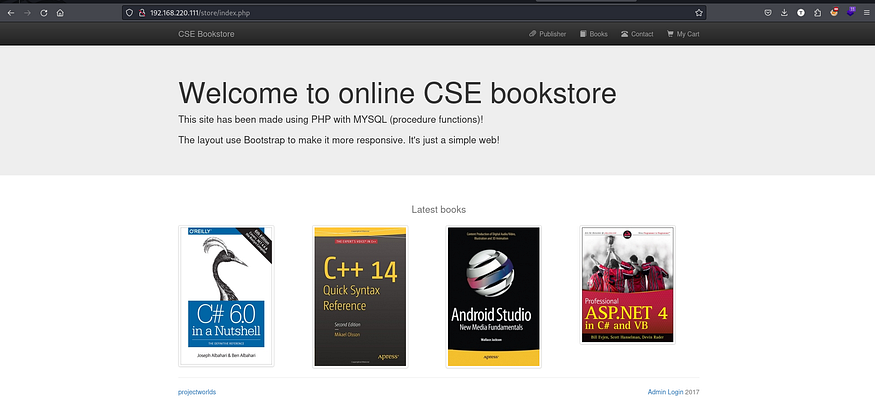Click the 'Welcome to online CSE bookstore' heading
Image resolution: width=875 pixels, height=406 pixels.
397,93
